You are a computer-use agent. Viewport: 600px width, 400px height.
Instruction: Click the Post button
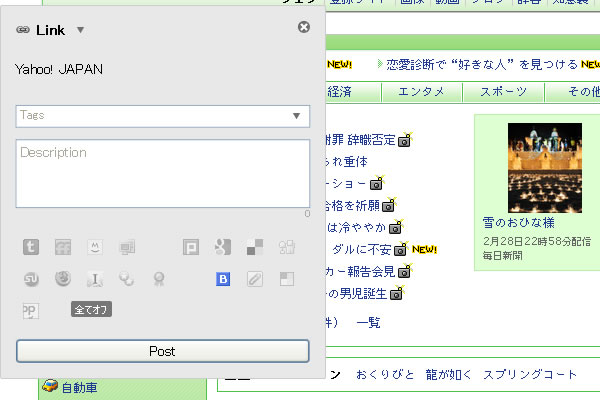tap(163, 351)
